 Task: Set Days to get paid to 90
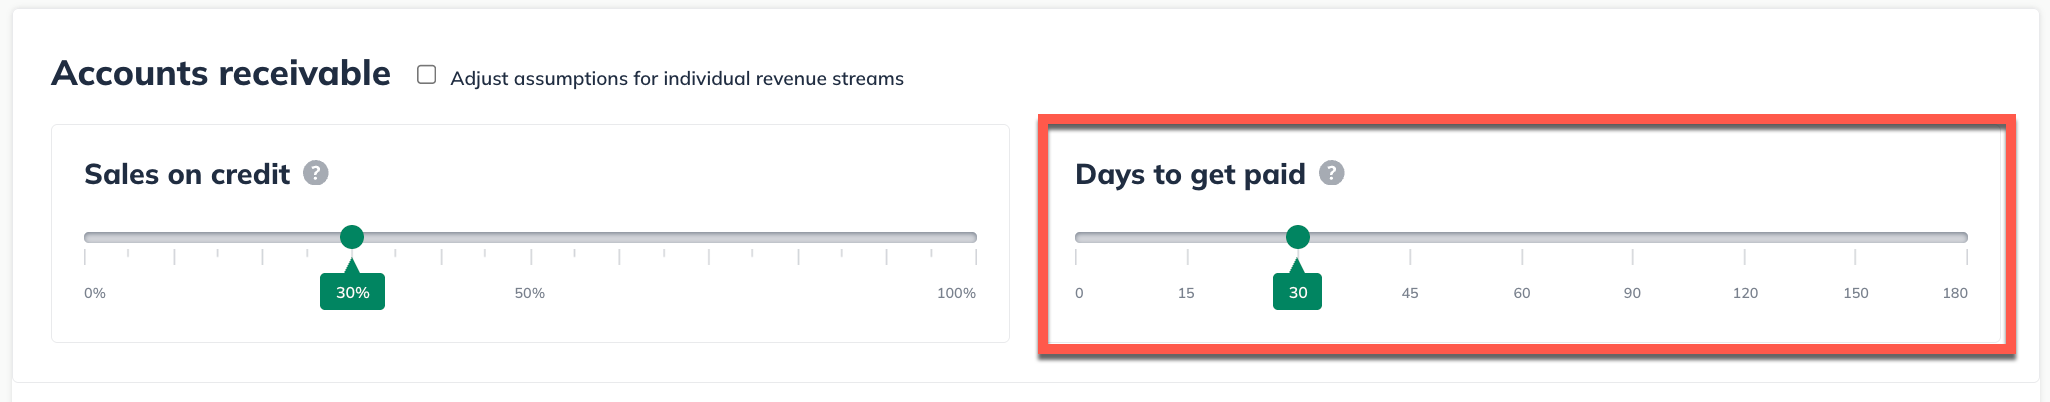(1632, 238)
